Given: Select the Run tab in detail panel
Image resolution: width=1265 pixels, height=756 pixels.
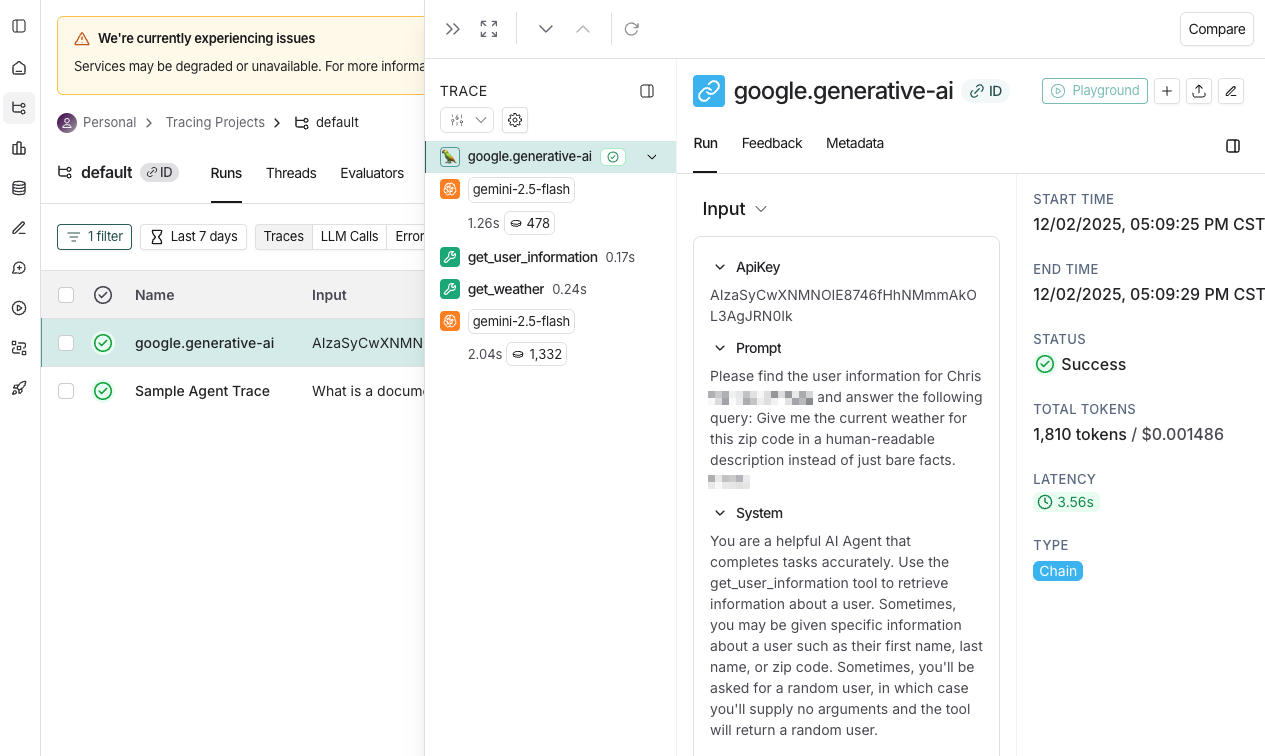Looking at the screenshot, I should point(705,143).
